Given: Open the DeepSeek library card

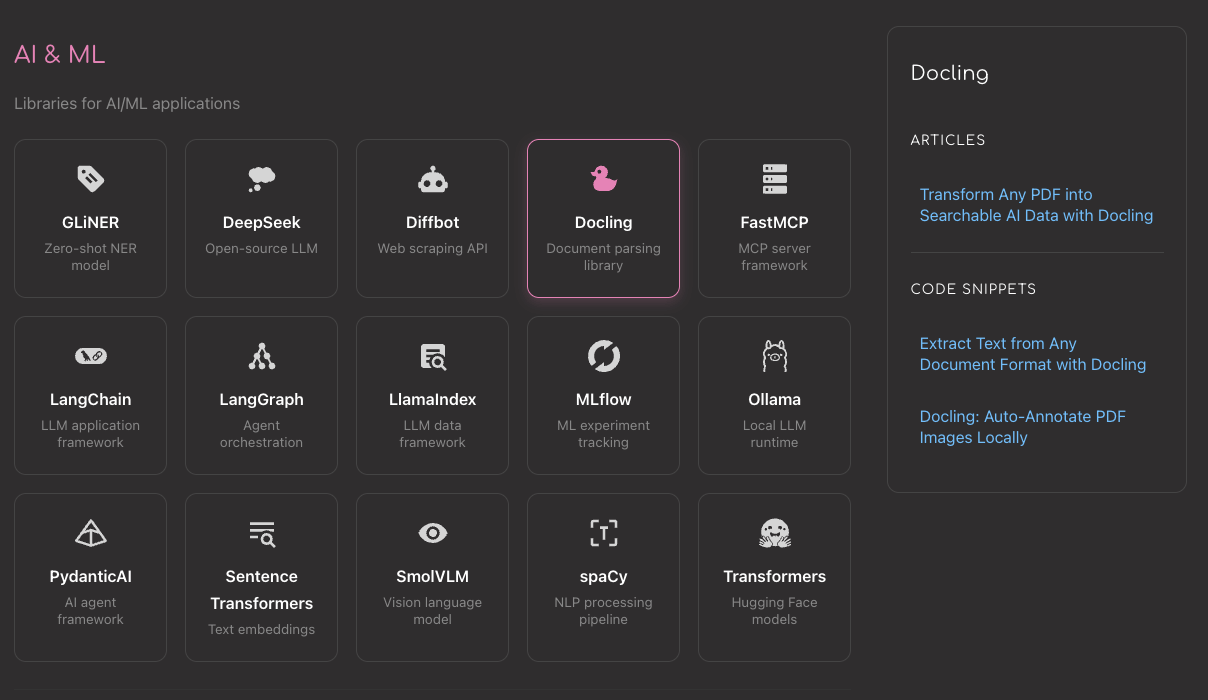Looking at the screenshot, I should point(261,218).
